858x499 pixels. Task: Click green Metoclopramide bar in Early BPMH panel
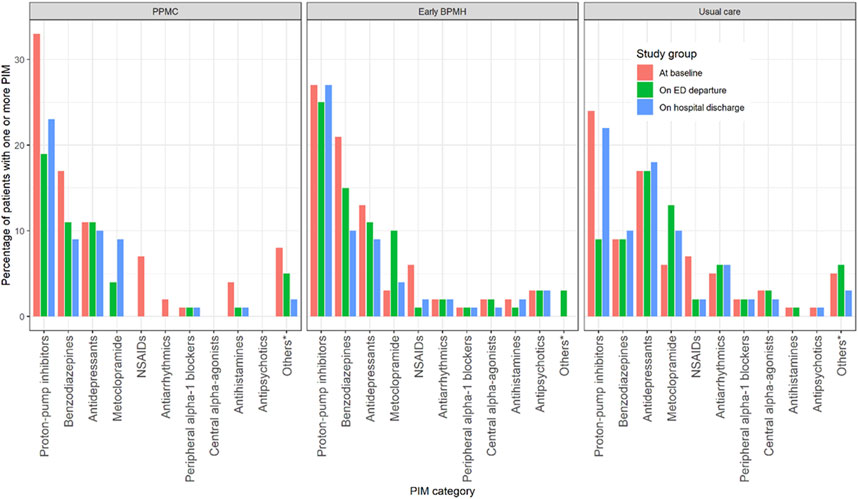pos(393,274)
